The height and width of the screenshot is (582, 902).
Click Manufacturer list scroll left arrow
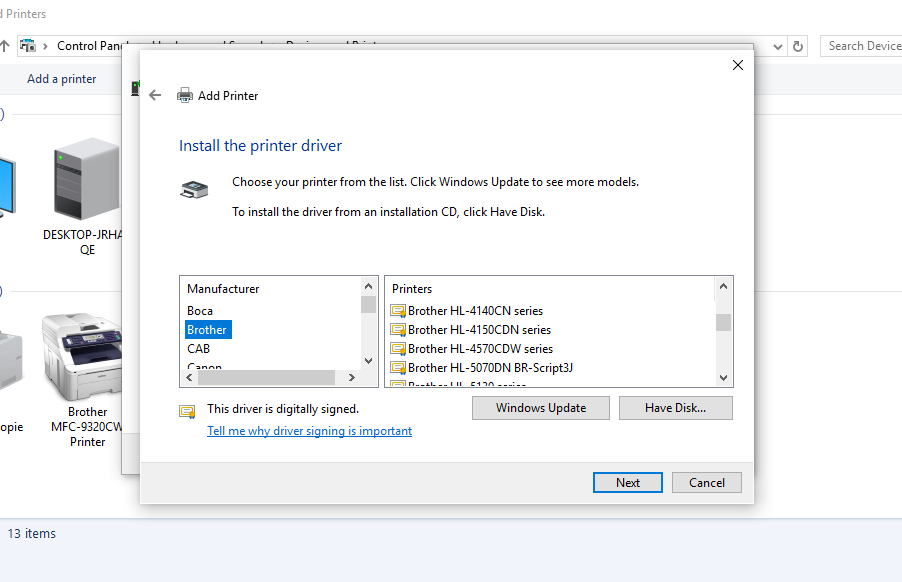pyautogui.click(x=189, y=377)
